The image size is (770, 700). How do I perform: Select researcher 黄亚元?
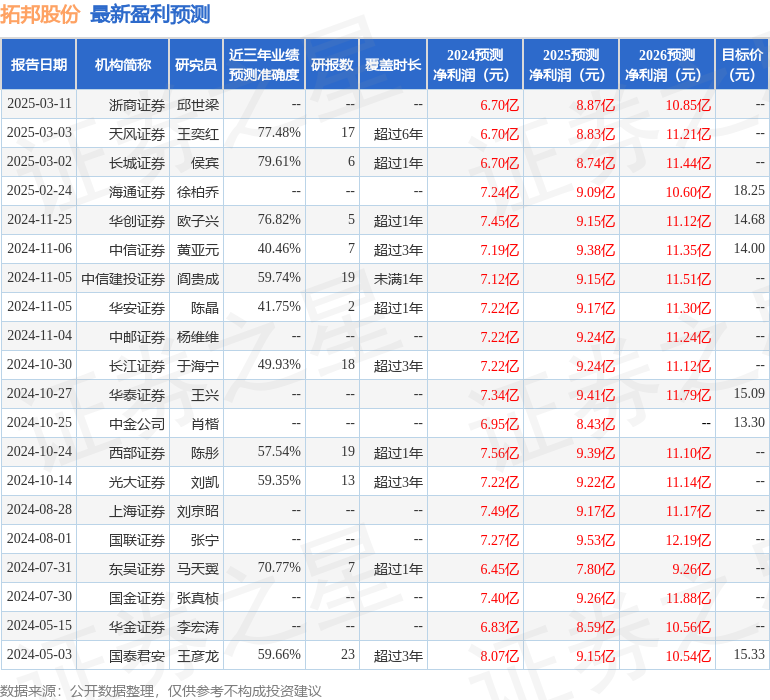click(197, 250)
